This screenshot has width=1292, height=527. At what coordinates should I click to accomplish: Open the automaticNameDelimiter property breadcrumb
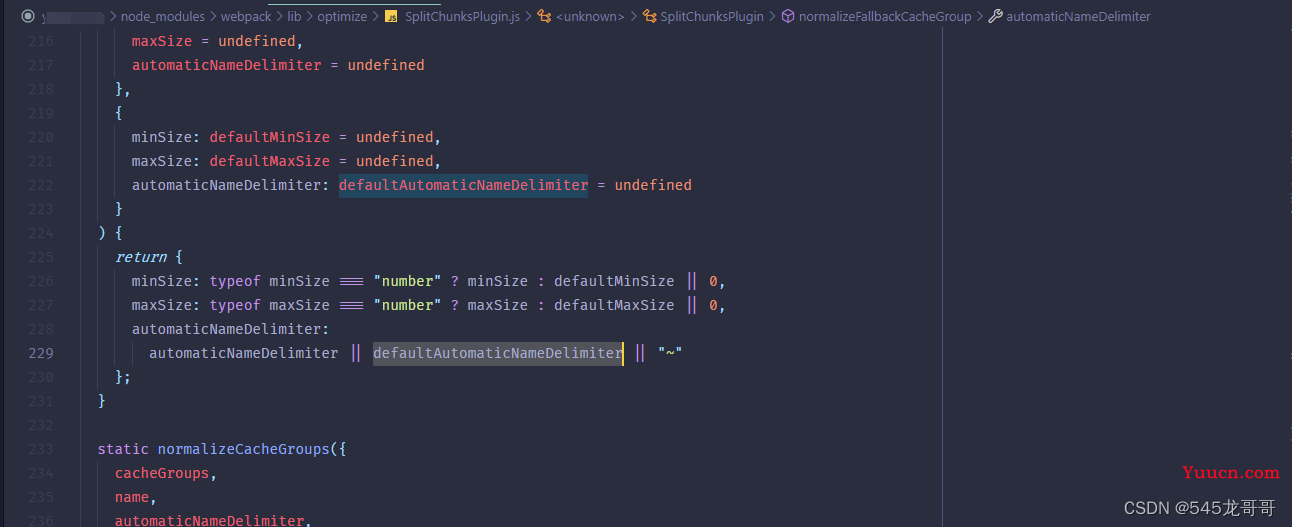[x=1078, y=16]
